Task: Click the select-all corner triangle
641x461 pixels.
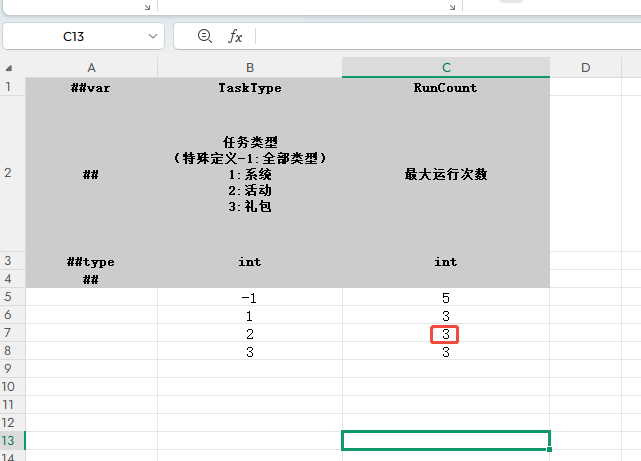Action: (x=11, y=68)
